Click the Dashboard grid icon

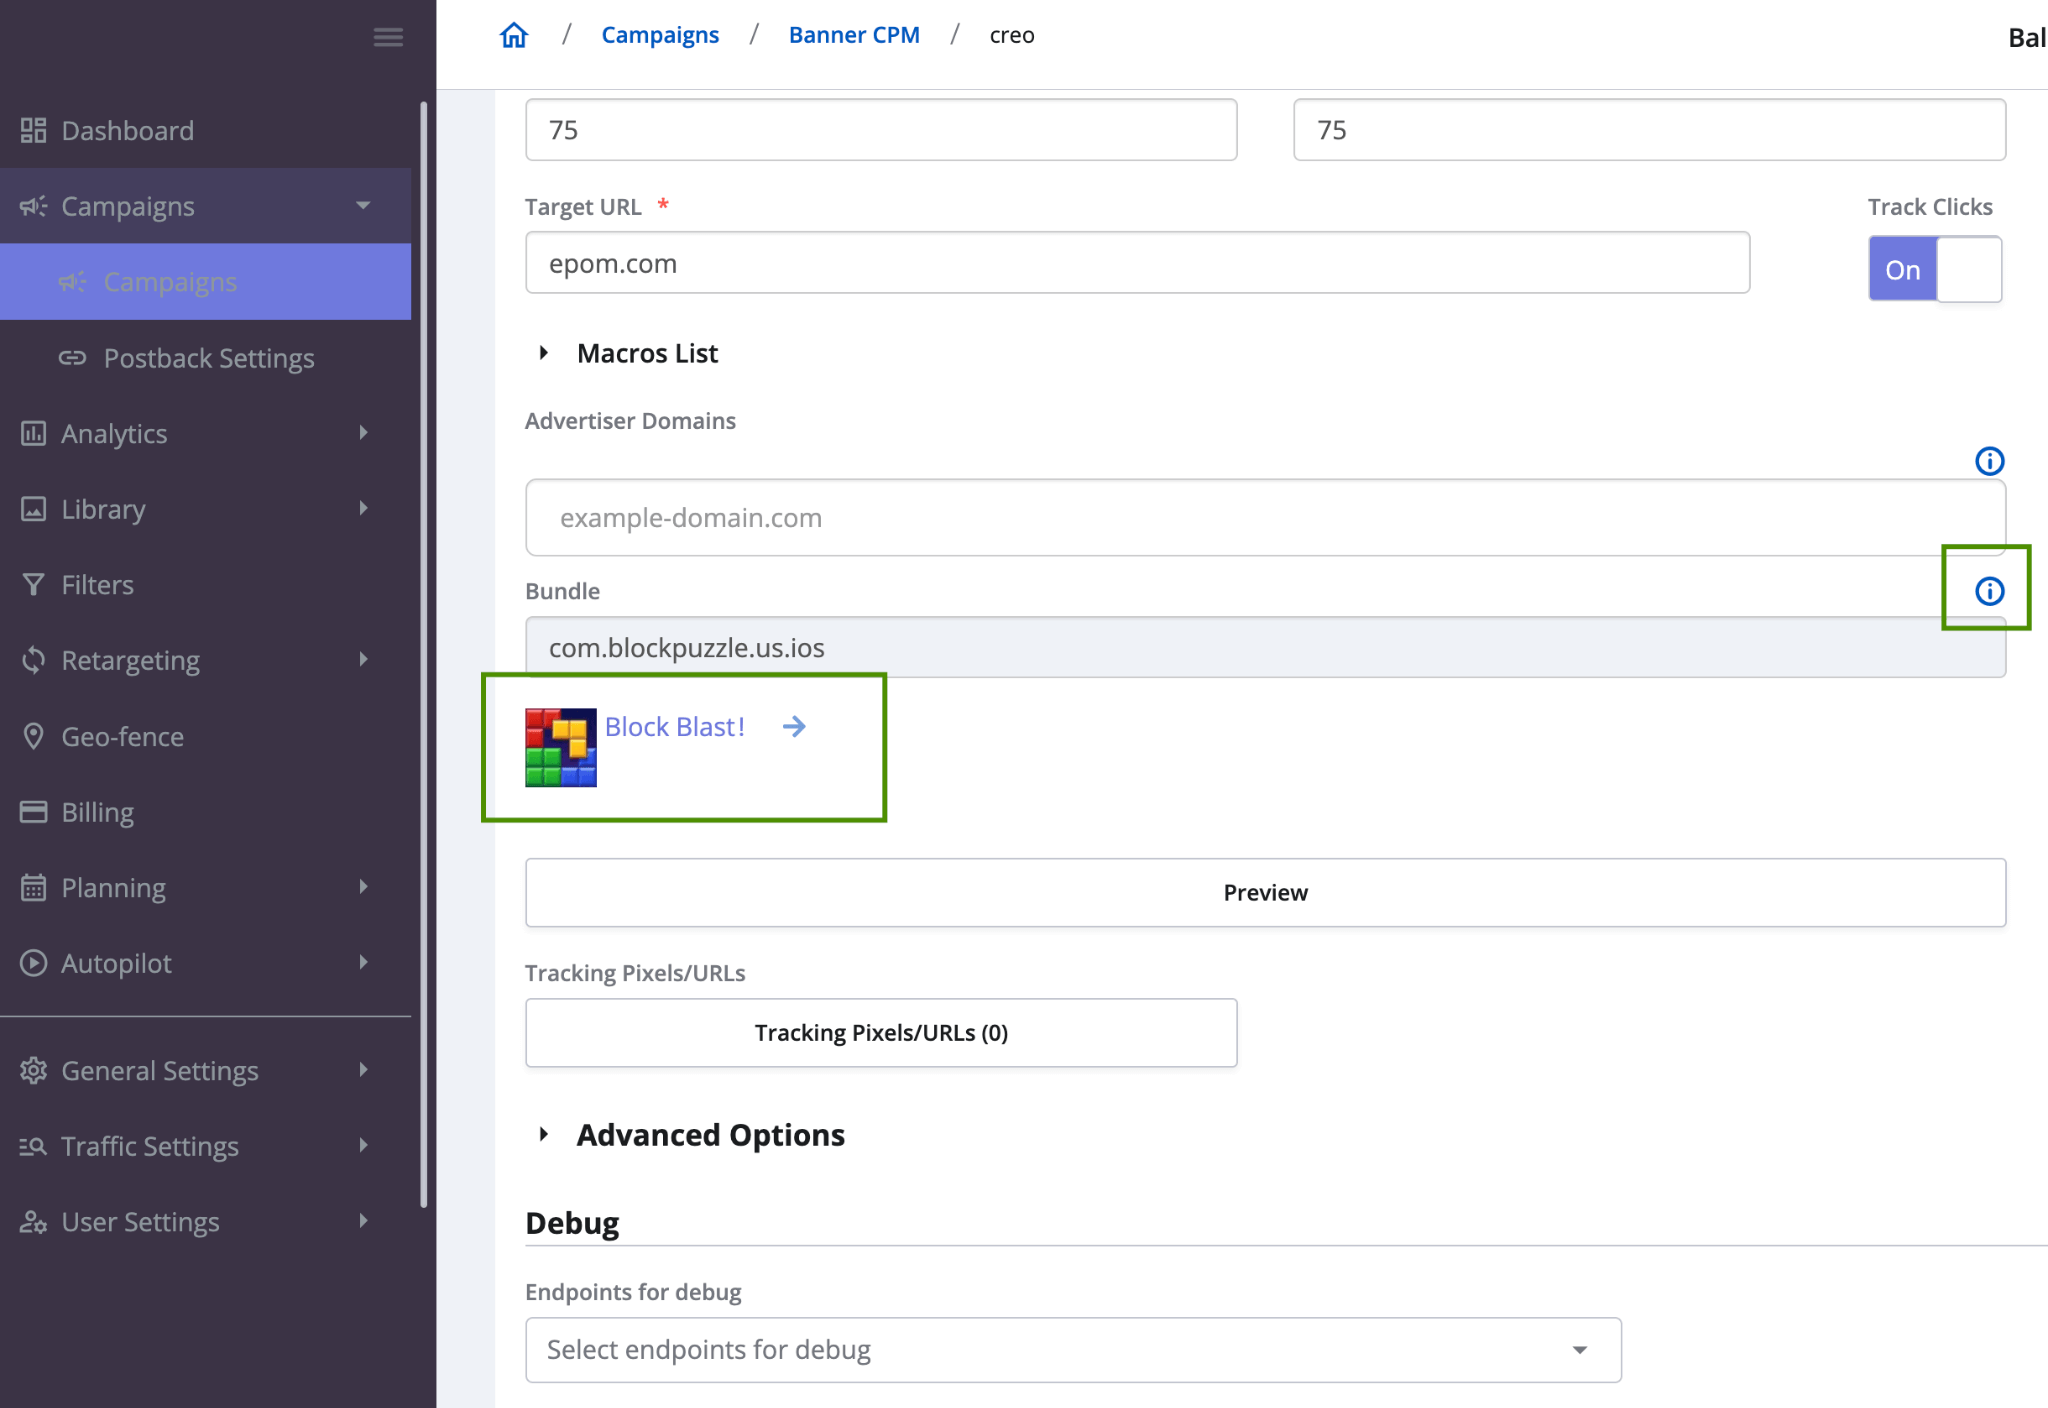pyautogui.click(x=34, y=130)
